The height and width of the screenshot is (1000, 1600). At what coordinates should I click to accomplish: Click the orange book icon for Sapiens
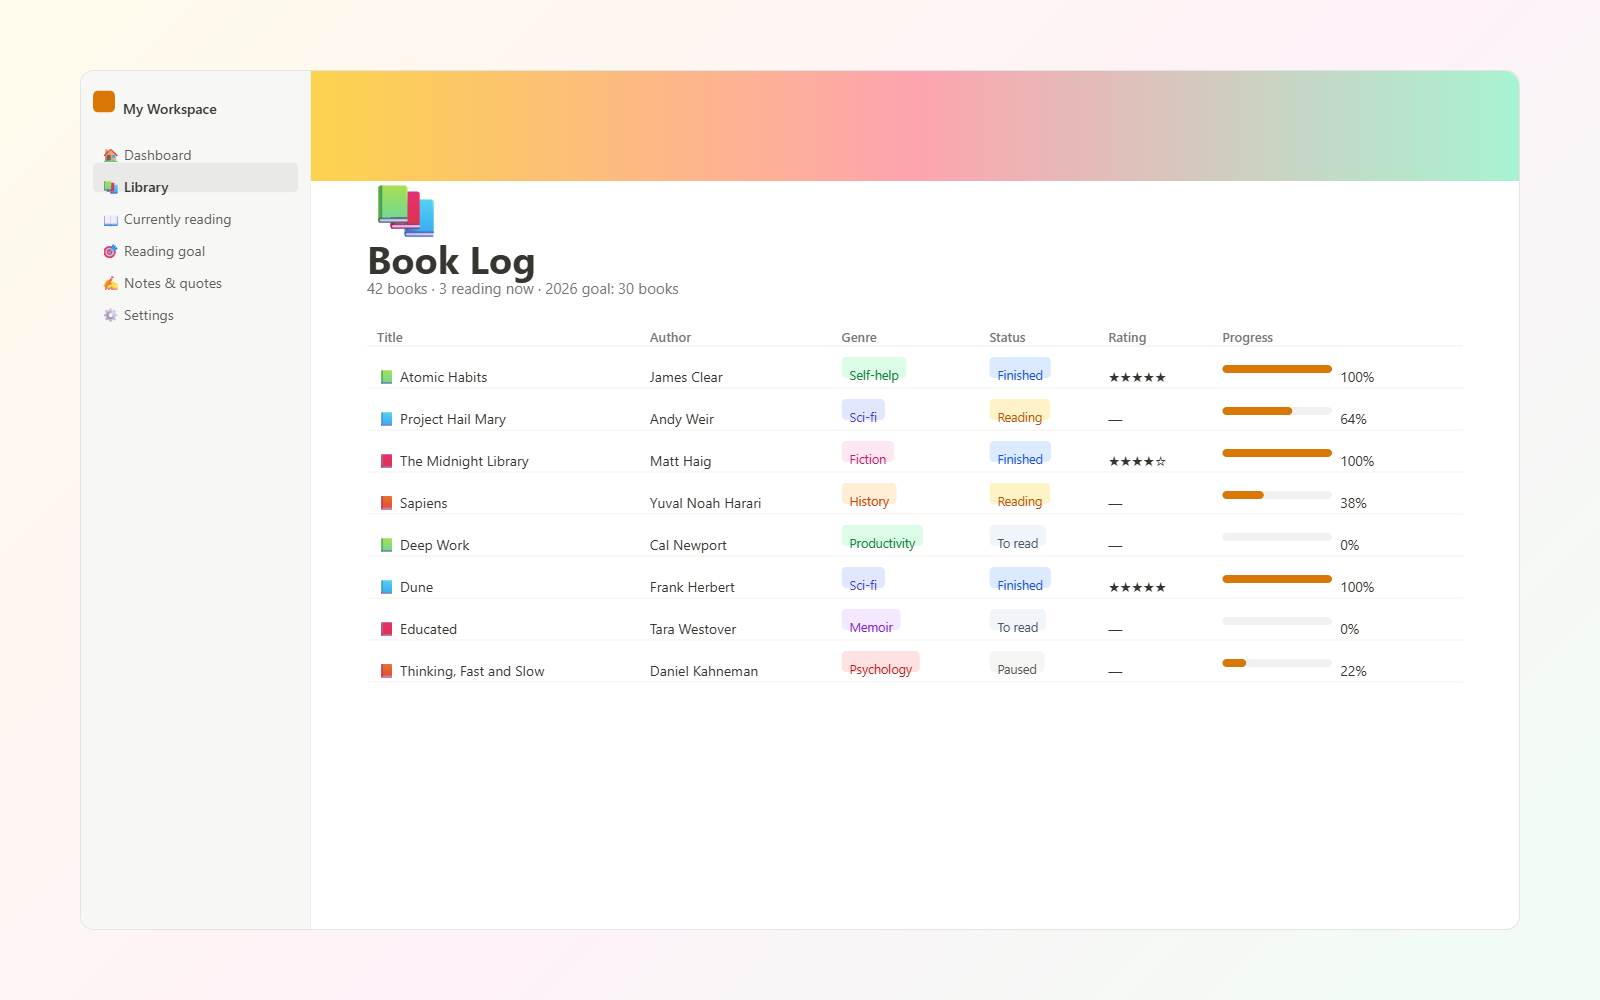click(x=386, y=503)
